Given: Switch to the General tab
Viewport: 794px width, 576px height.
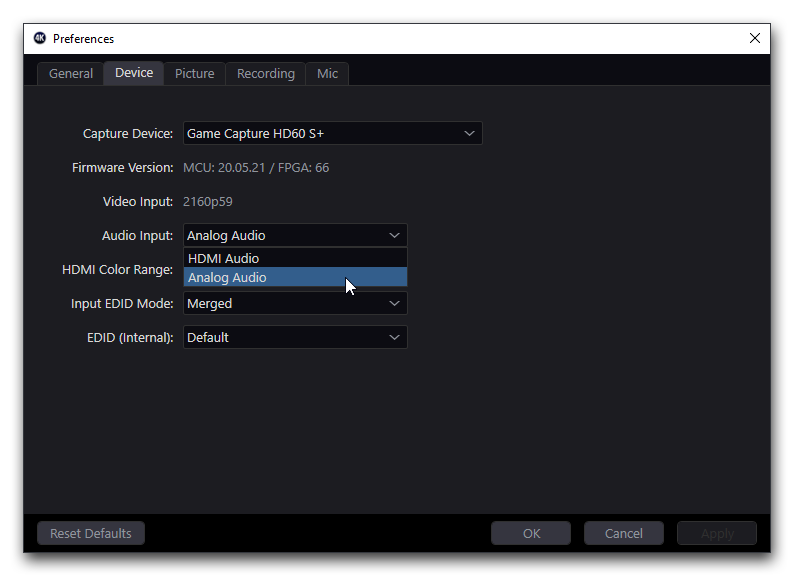Looking at the screenshot, I should coord(70,73).
